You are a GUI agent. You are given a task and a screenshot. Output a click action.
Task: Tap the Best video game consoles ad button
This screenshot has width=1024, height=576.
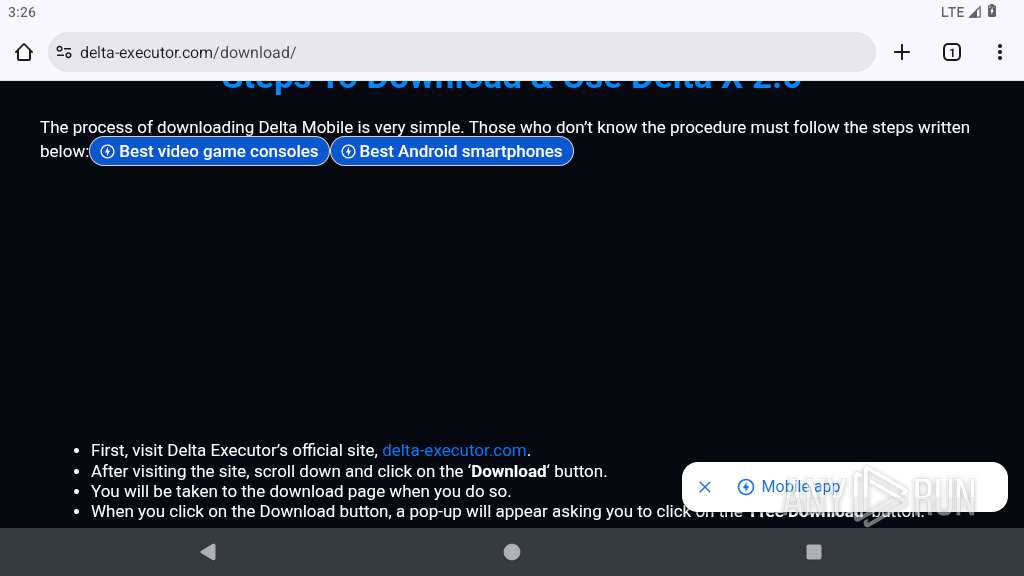tap(210, 152)
